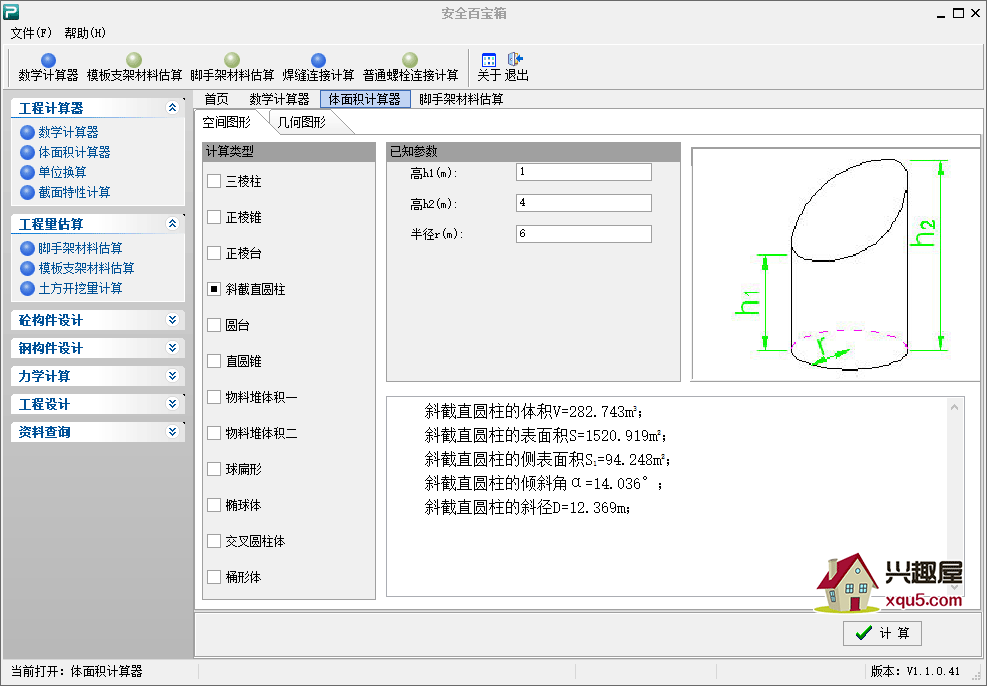The image size is (987, 686).
Task: Check the 桶形体 checkbox
Action: tap(214, 577)
